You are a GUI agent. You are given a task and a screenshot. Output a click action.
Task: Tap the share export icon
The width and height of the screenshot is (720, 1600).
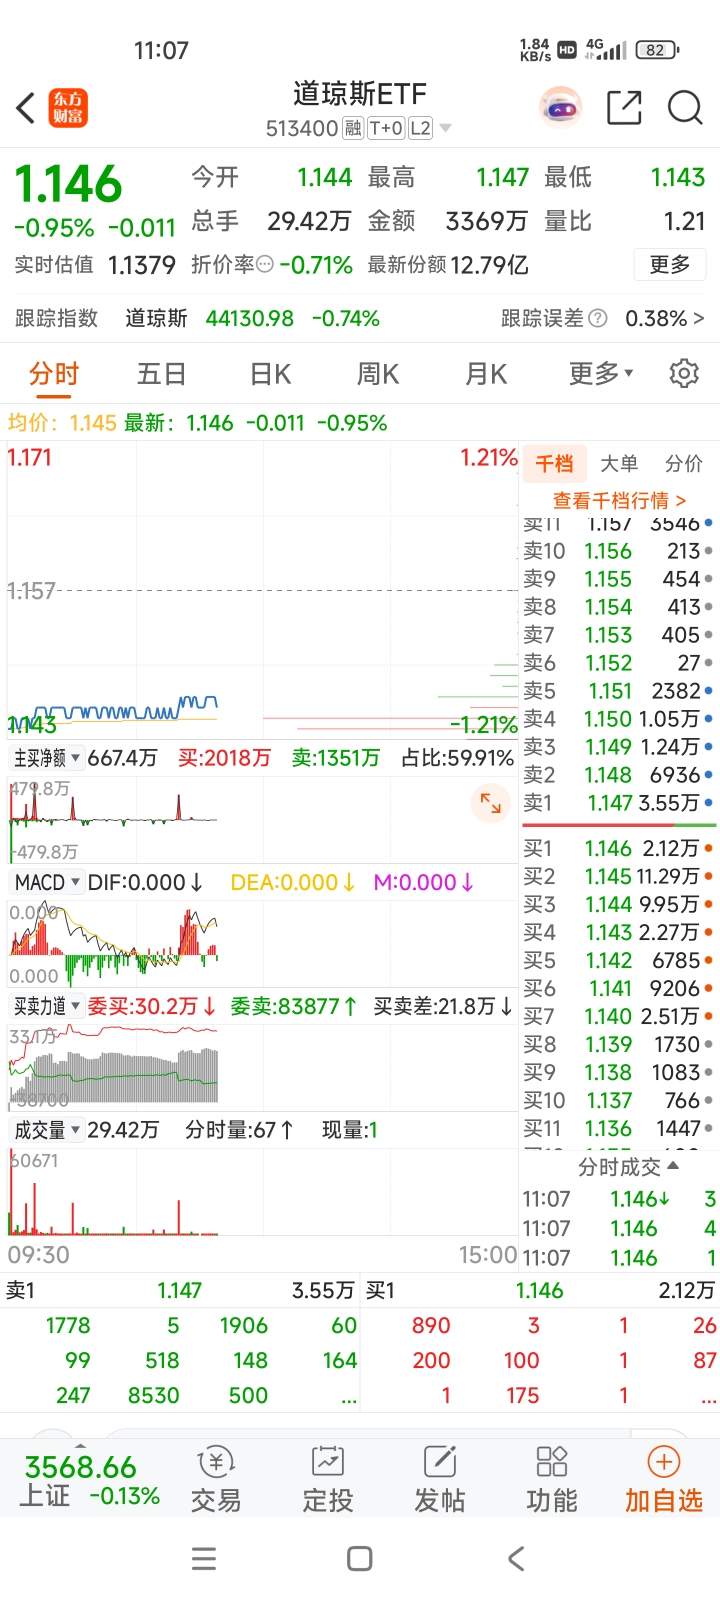pos(625,107)
